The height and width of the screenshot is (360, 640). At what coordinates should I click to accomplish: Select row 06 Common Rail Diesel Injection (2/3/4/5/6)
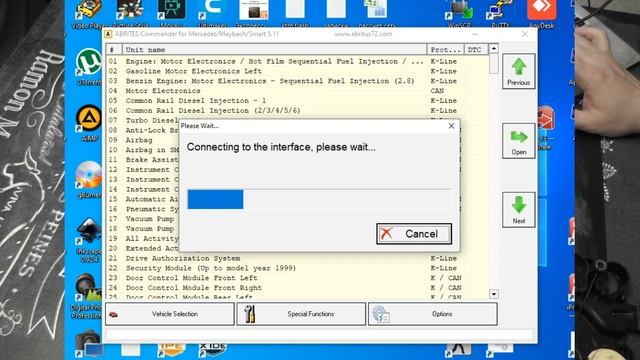click(297, 110)
